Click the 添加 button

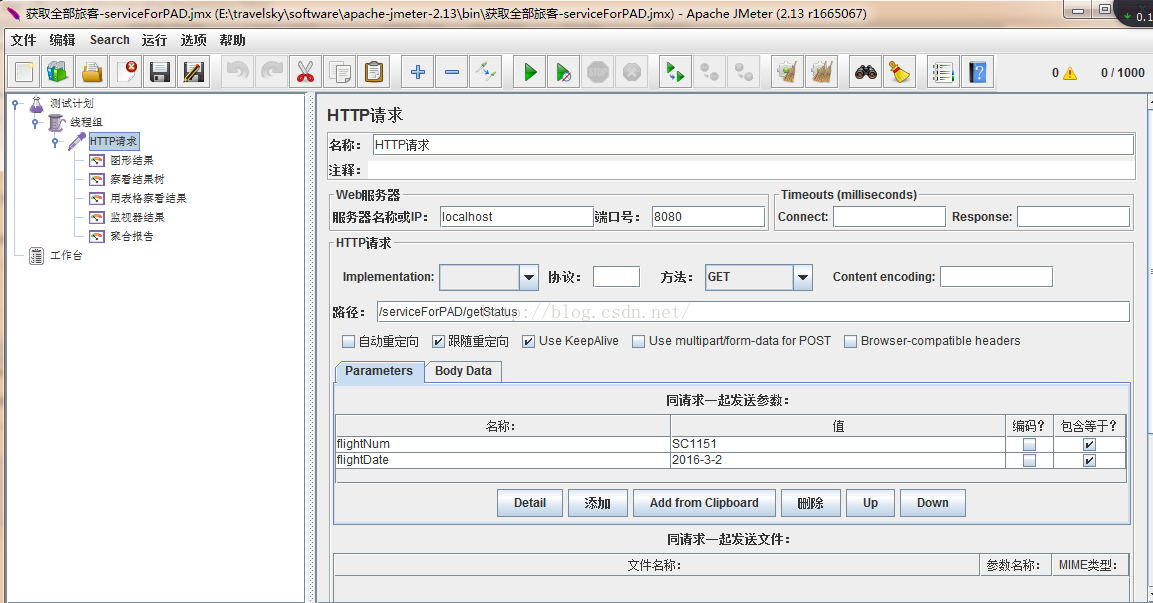tap(598, 503)
